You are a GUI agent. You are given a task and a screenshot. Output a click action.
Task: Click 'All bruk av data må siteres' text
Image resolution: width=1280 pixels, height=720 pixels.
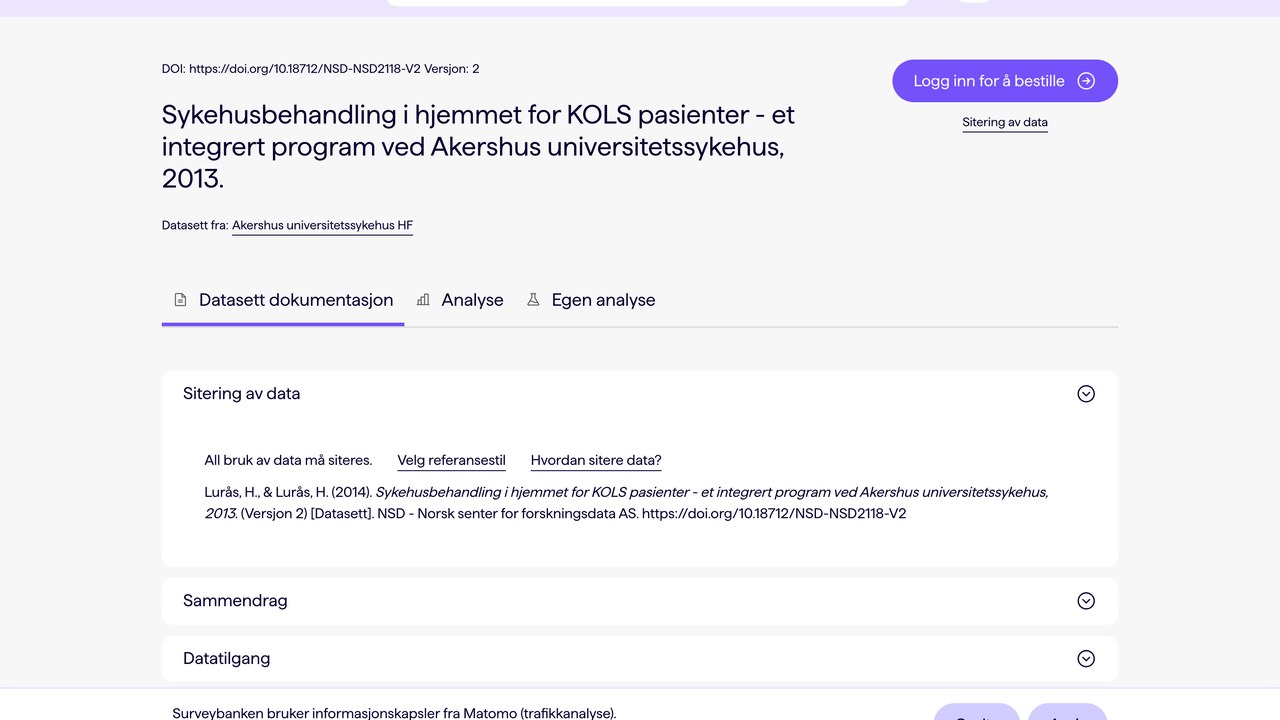[x=288, y=461]
